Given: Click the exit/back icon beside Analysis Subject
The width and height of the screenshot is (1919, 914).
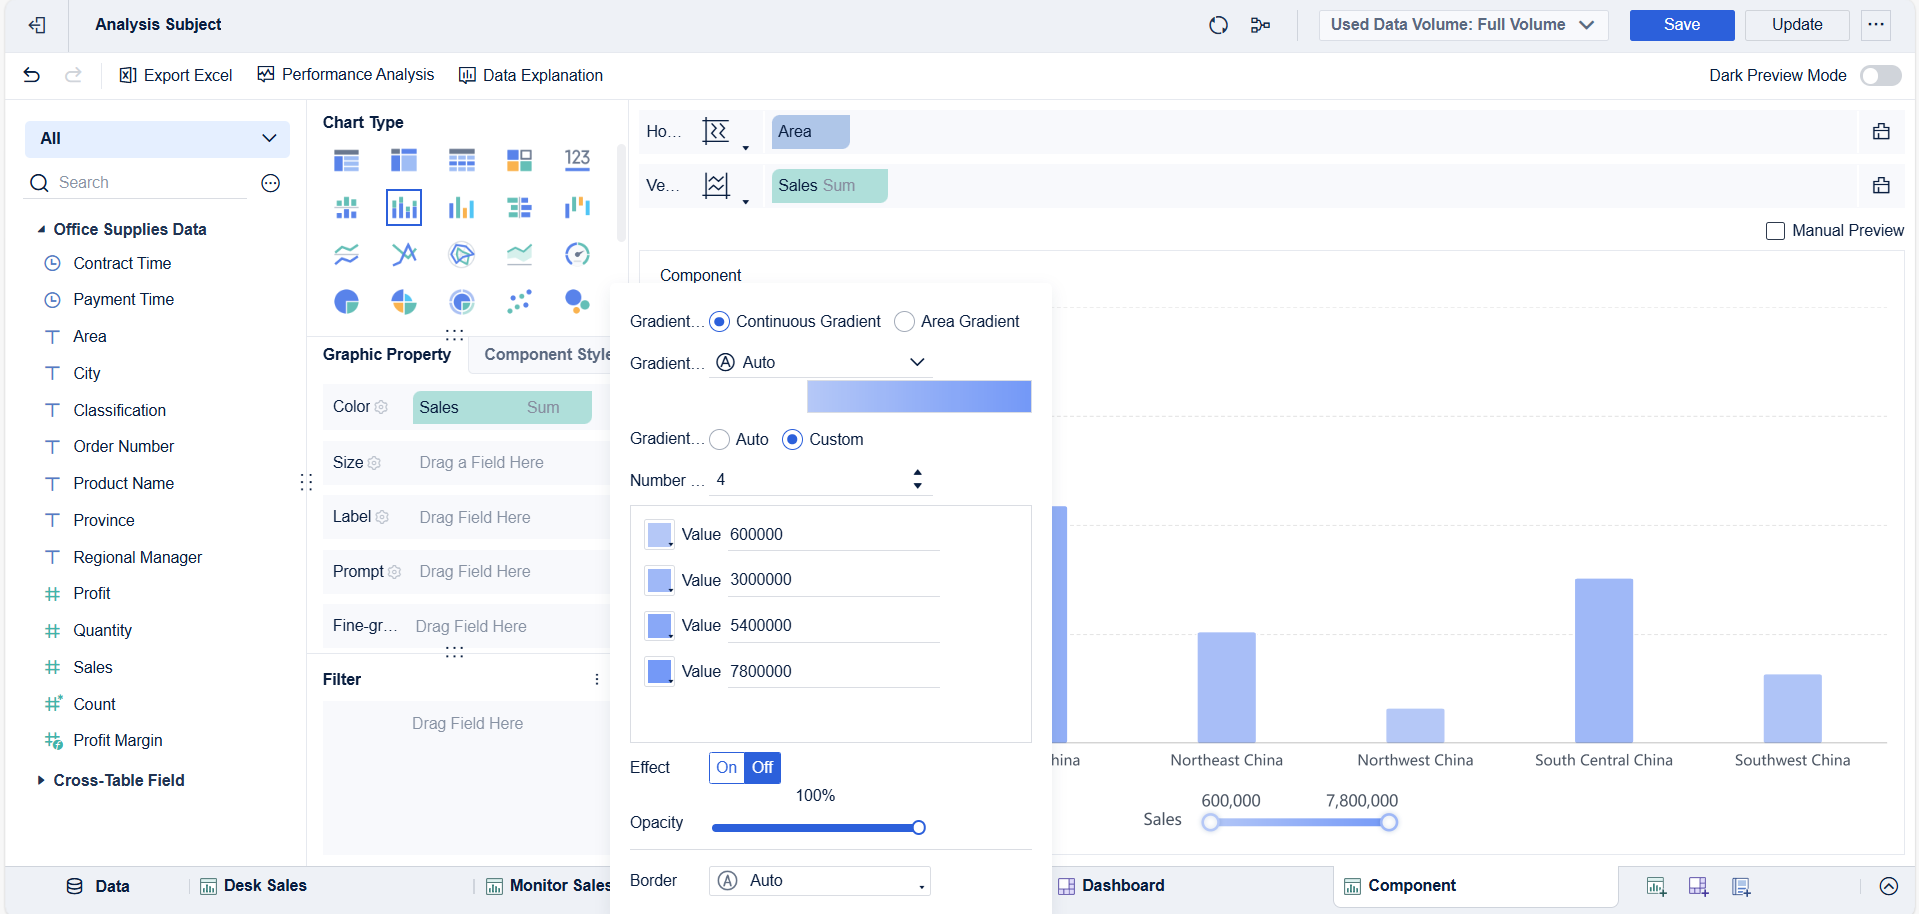Looking at the screenshot, I should pyautogui.click(x=37, y=25).
